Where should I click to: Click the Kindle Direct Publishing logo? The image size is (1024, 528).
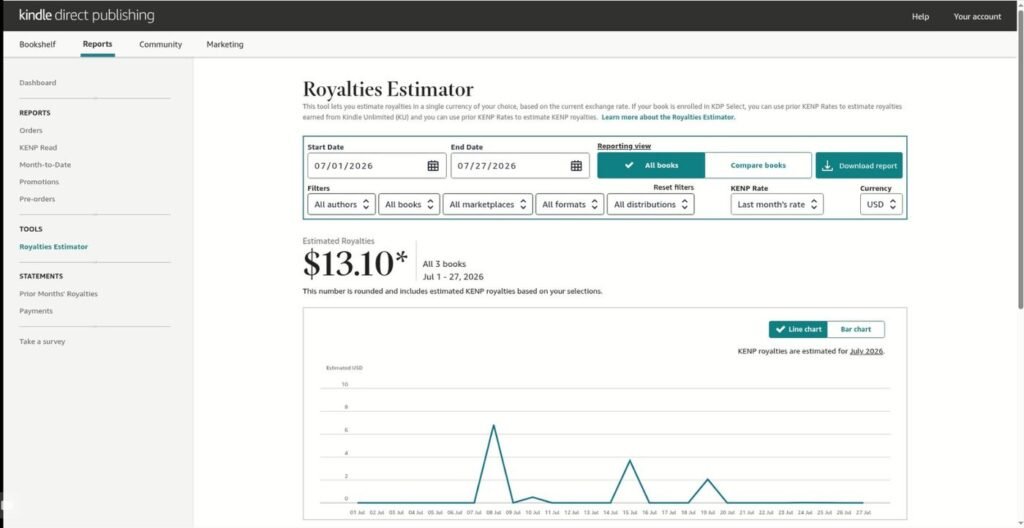click(86, 15)
